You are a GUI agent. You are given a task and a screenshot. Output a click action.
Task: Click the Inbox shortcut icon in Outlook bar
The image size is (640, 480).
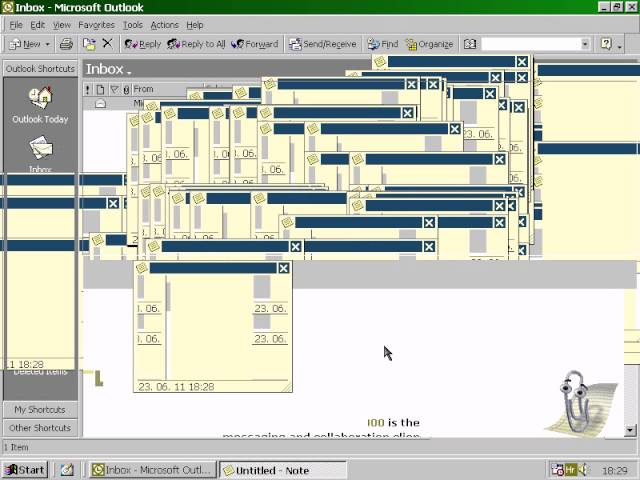40,148
